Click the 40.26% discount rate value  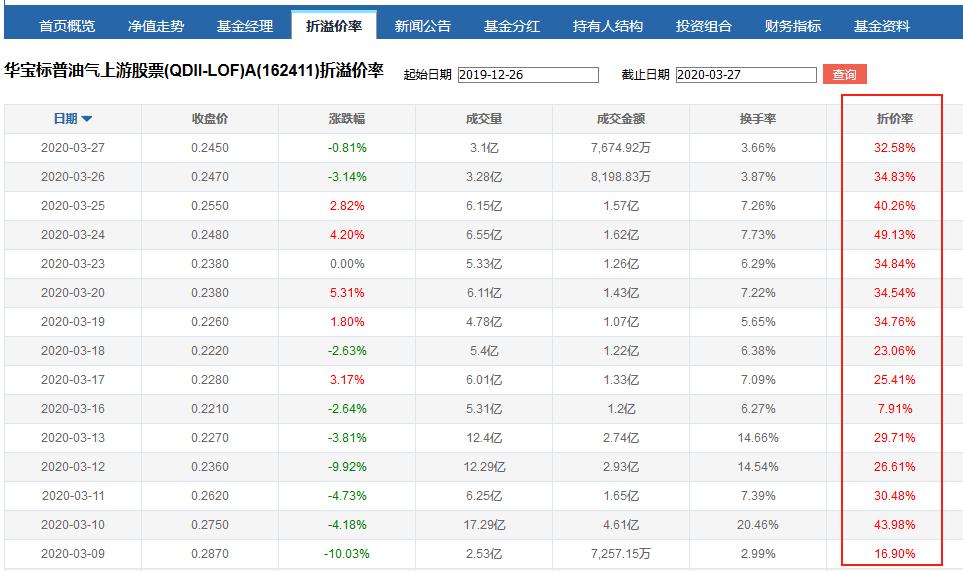[895, 206]
